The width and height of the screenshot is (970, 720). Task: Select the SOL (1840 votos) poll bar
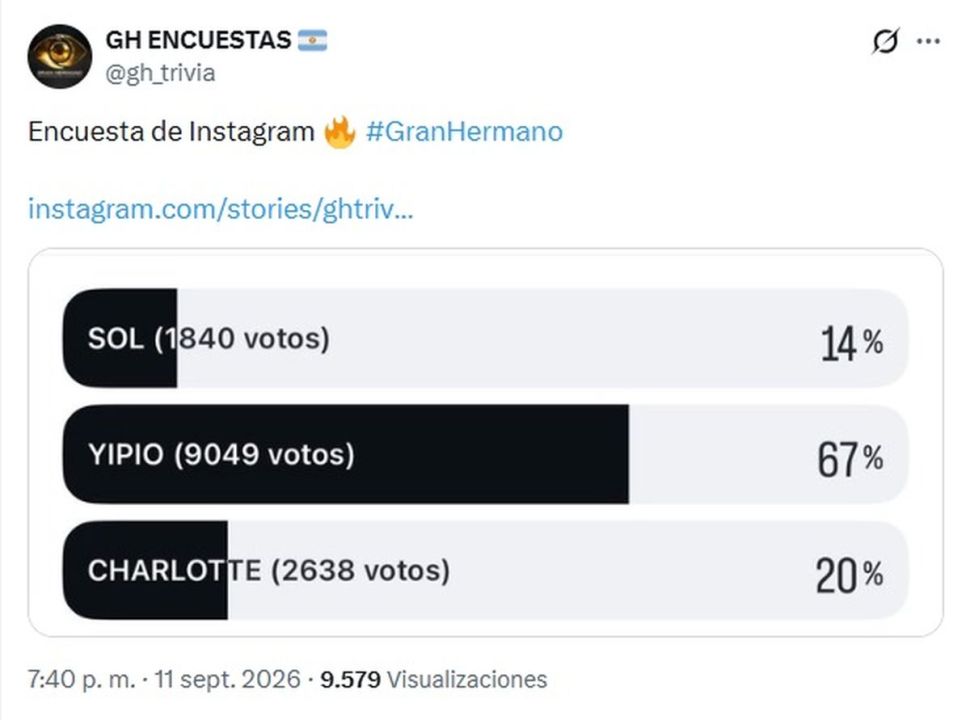pyautogui.click(x=486, y=338)
